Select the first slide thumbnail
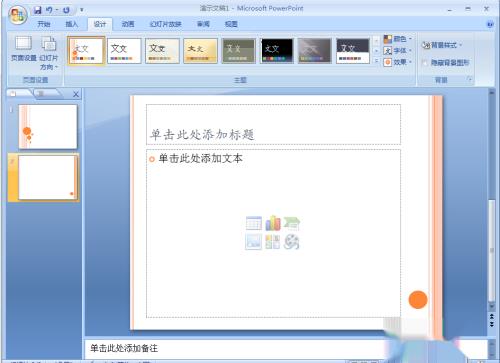This screenshot has width=500, height=363. (48, 127)
